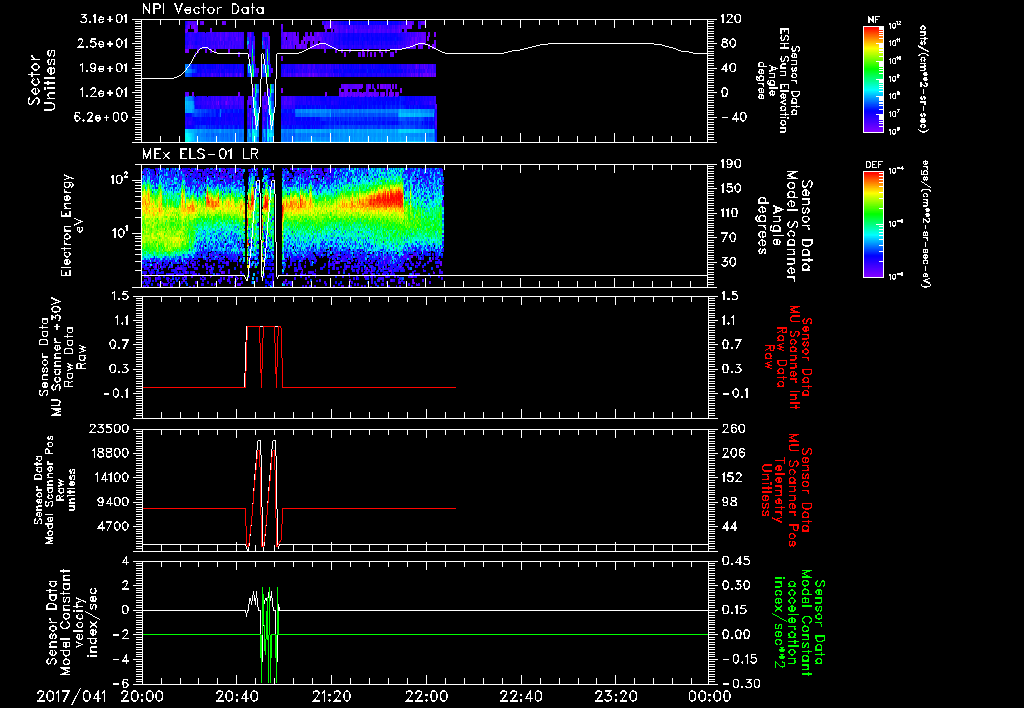Click the DEF color bar legend
Image resolution: width=1024 pixels, height=708 pixels.
(x=873, y=224)
